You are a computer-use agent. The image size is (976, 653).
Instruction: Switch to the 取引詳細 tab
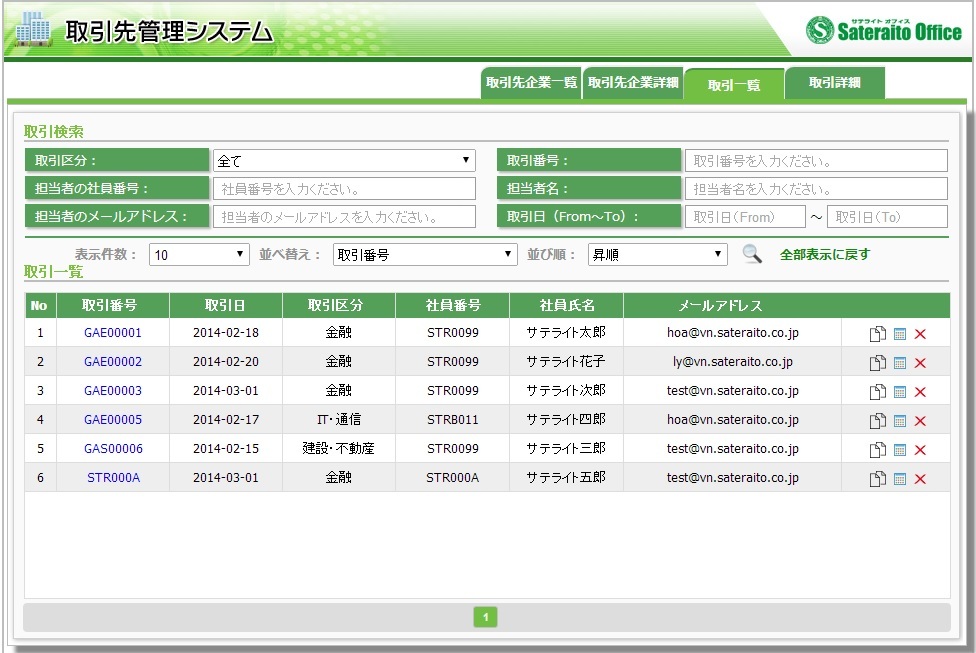pos(835,83)
